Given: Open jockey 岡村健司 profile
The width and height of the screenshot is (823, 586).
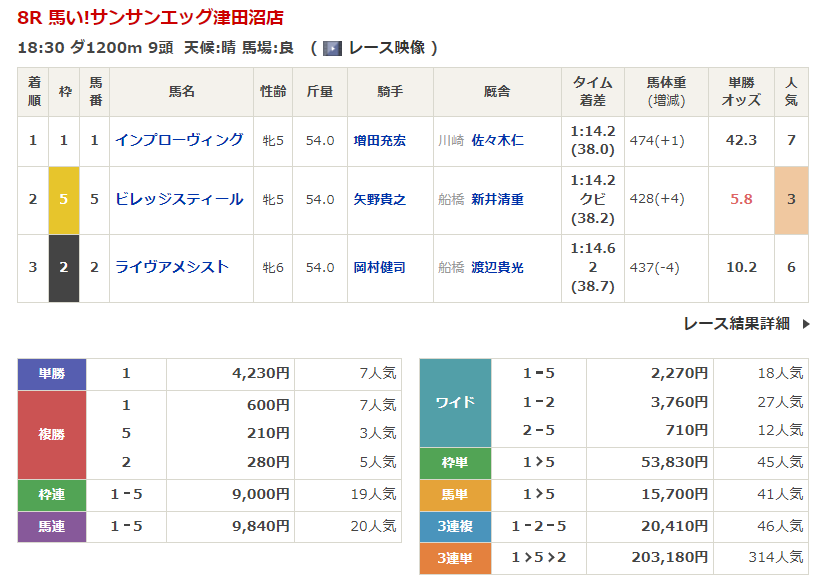Looking at the screenshot, I should (x=380, y=268).
